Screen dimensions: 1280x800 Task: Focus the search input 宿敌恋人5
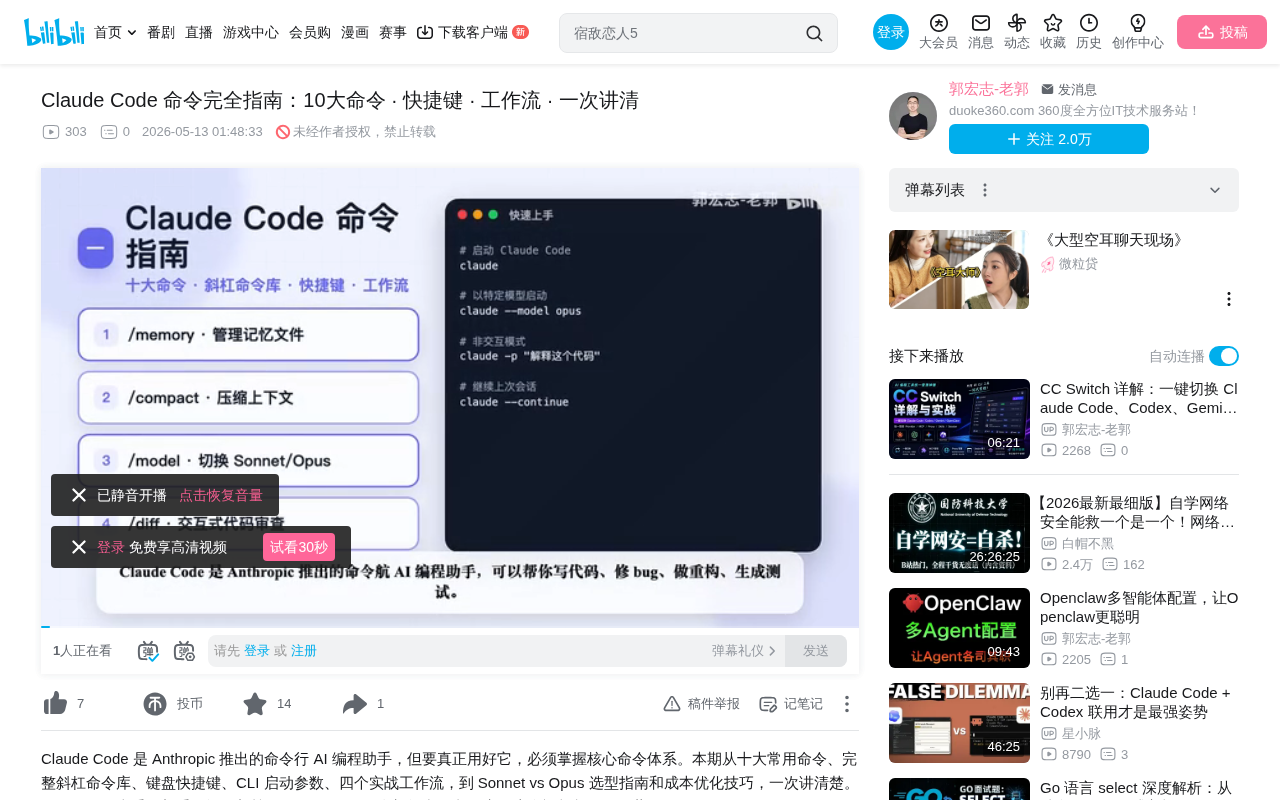[x=685, y=33]
